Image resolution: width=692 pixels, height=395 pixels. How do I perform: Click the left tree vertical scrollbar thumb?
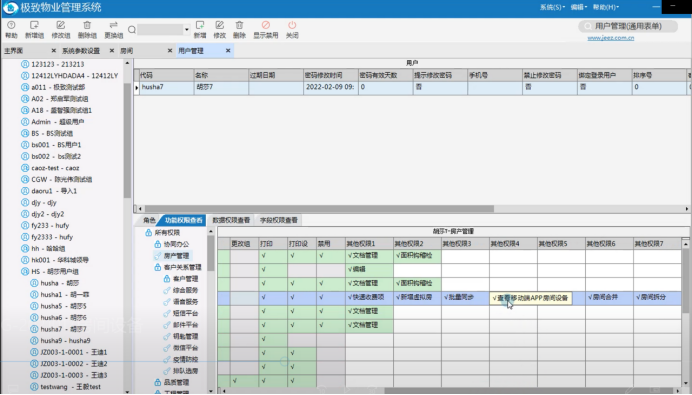point(127,140)
